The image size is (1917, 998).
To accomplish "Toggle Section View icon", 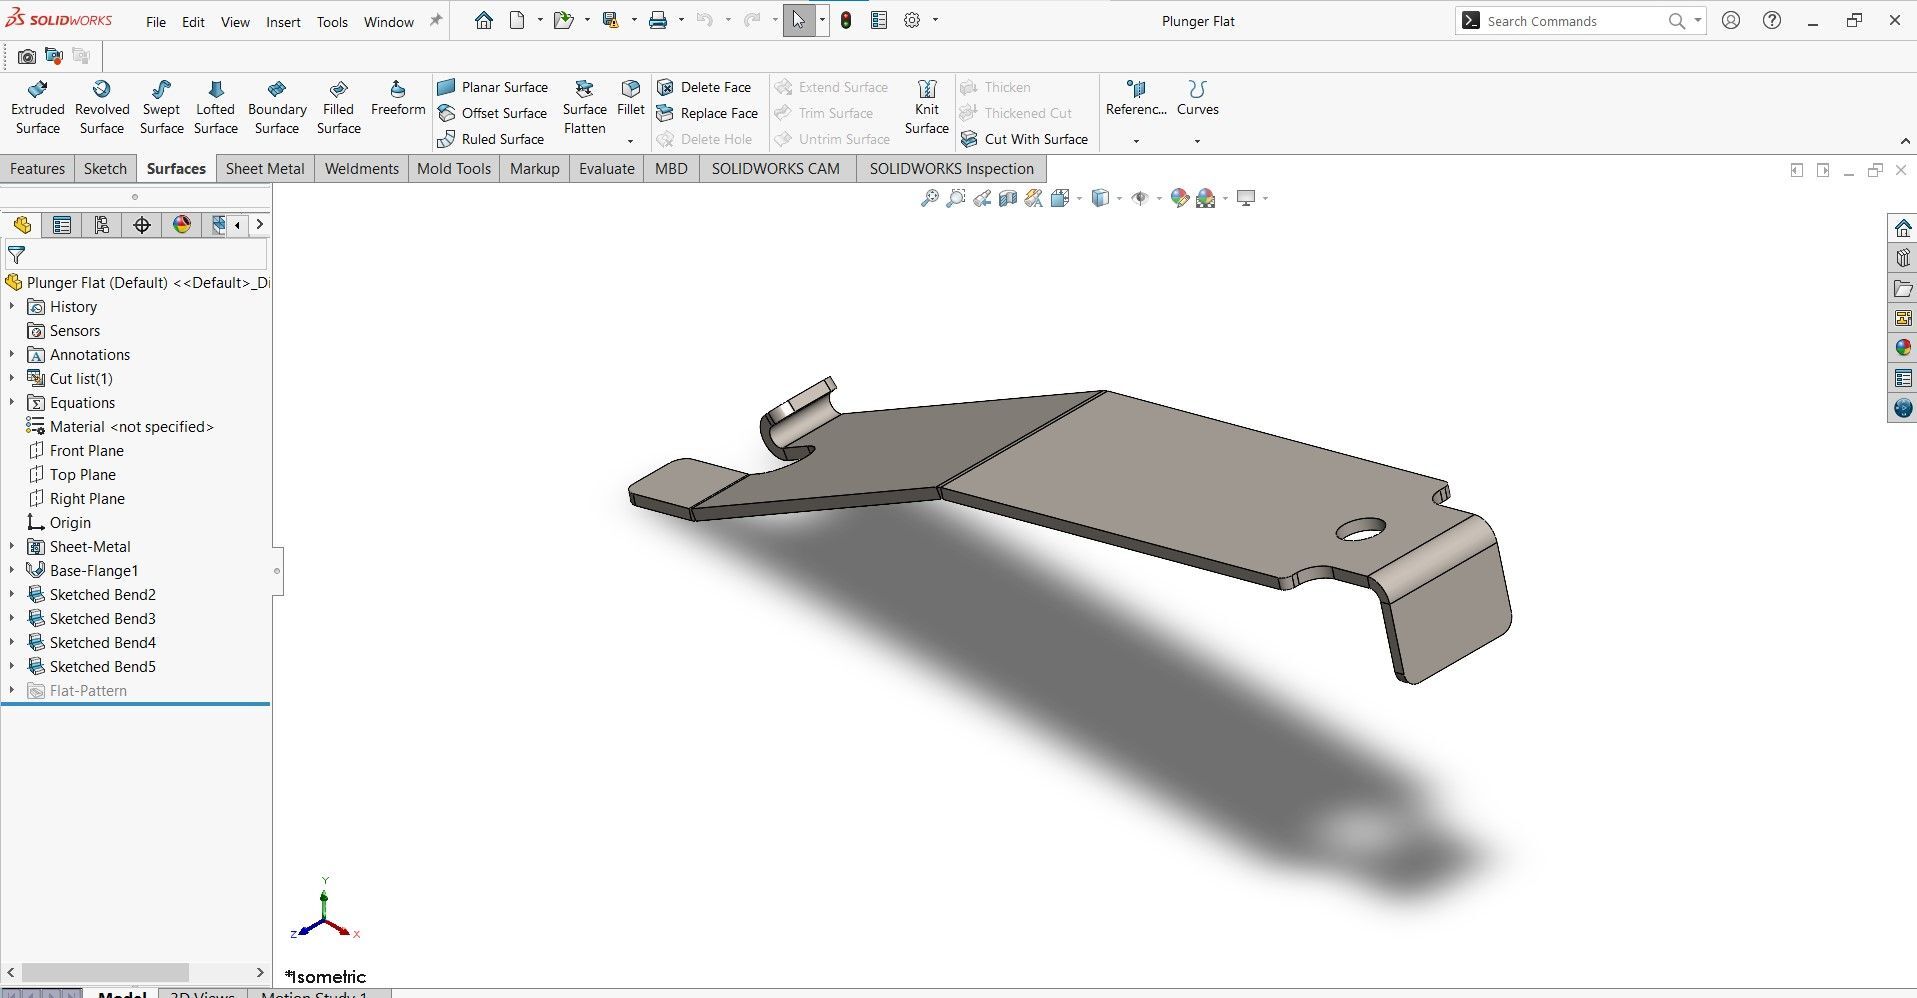I will [x=1008, y=198].
